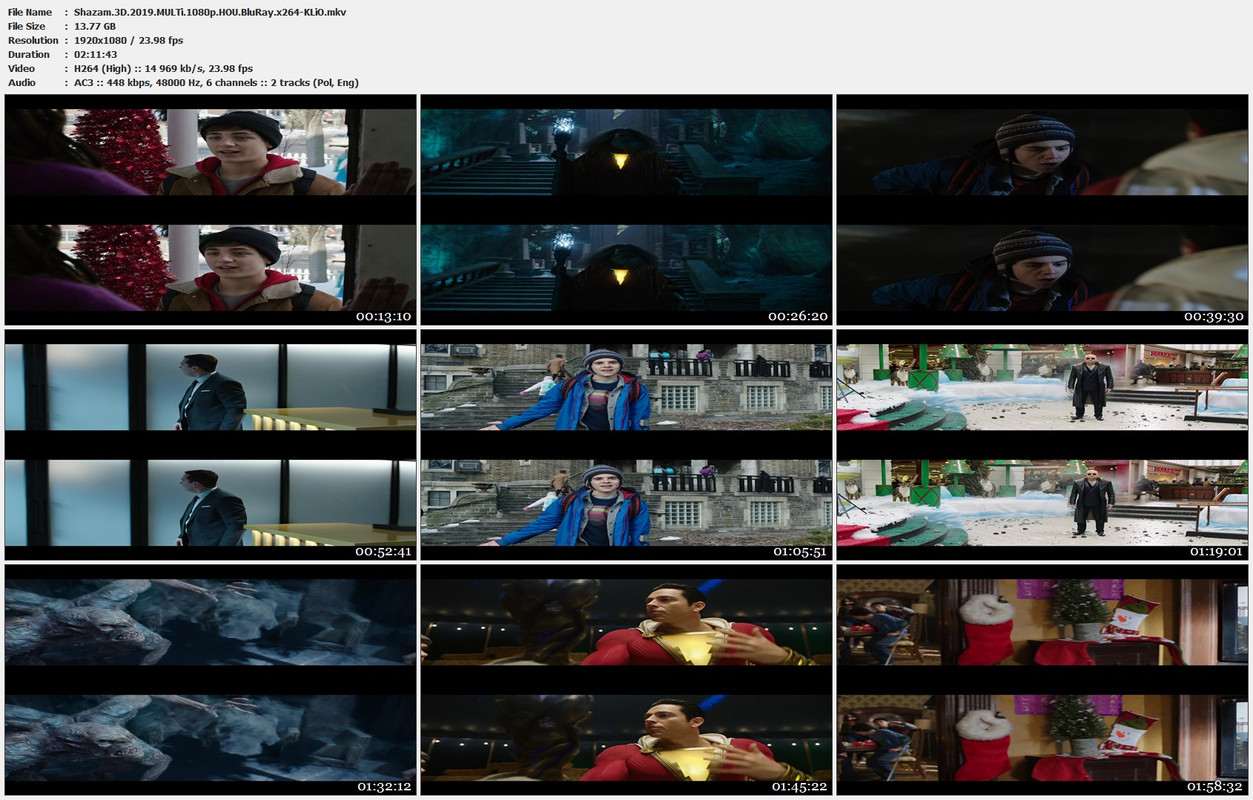Click the "Duration" field label
Viewport: 1253px width, 800px height.
click(29, 54)
